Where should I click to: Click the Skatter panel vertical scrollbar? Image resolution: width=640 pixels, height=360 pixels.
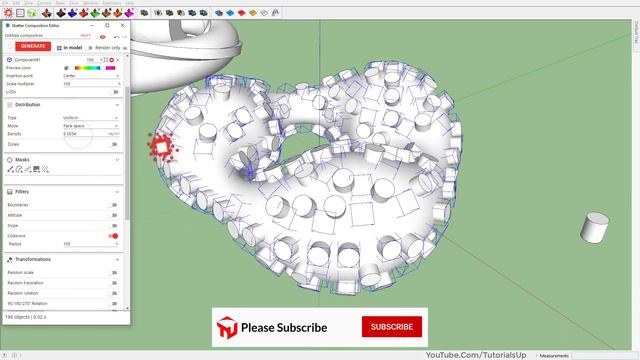point(127,153)
